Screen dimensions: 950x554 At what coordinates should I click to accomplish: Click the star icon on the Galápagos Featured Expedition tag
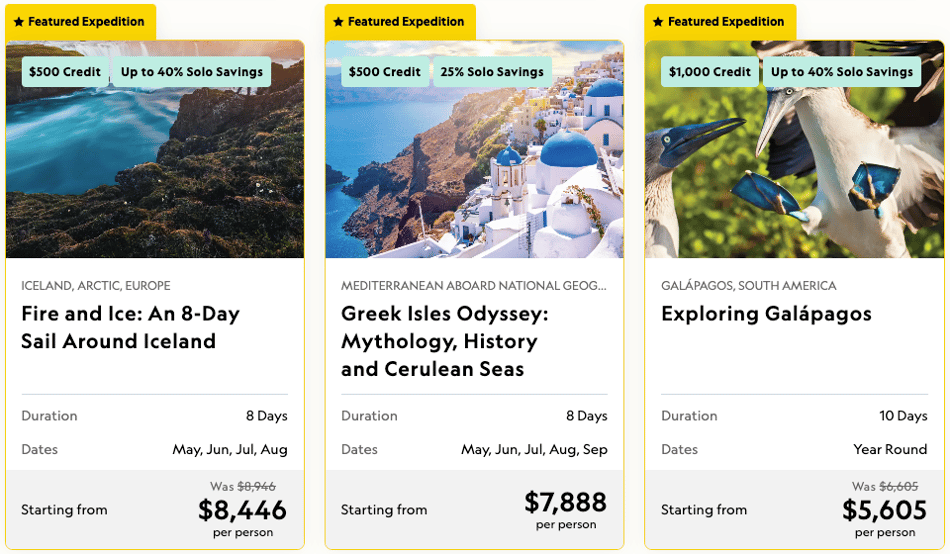point(658,22)
